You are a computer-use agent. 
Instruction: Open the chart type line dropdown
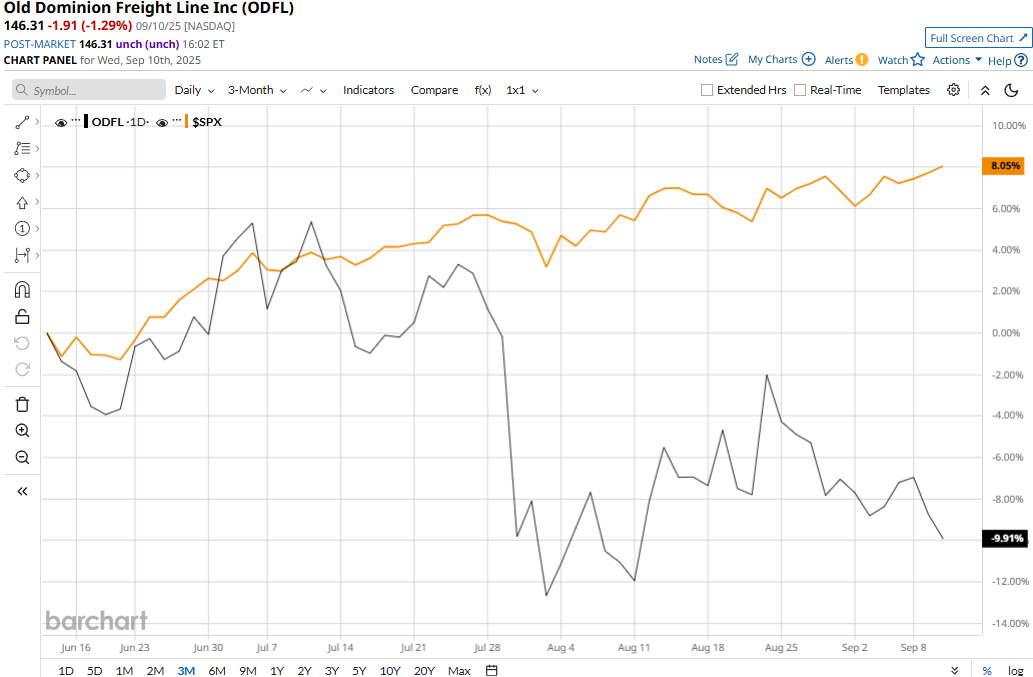point(313,90)
